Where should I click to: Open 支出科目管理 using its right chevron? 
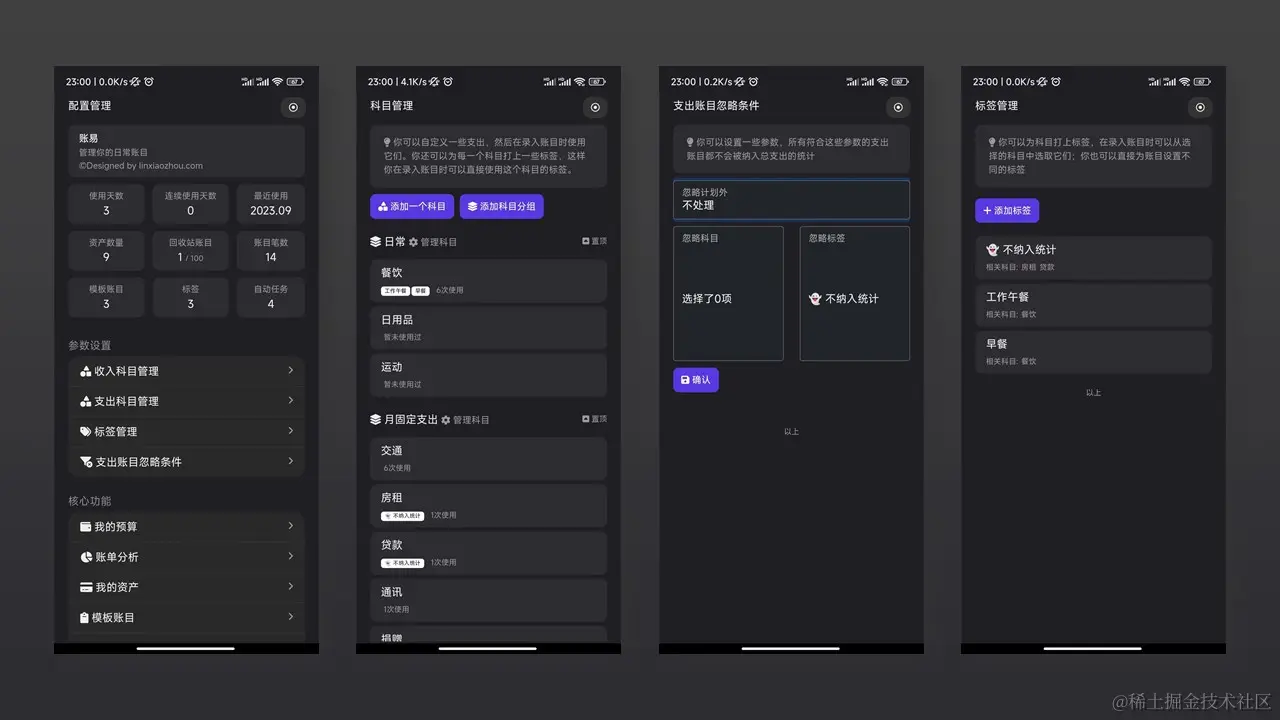[291, 400]
